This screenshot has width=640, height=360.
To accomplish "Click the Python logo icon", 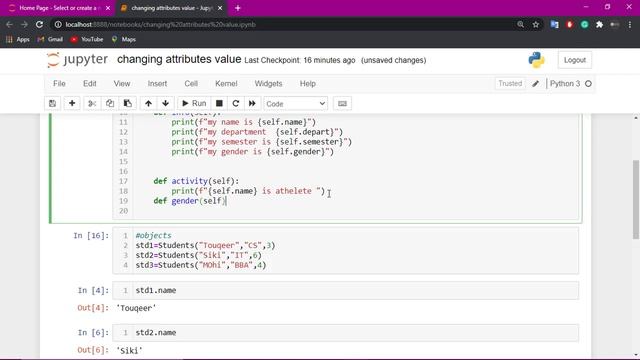I will pos(536,60).
